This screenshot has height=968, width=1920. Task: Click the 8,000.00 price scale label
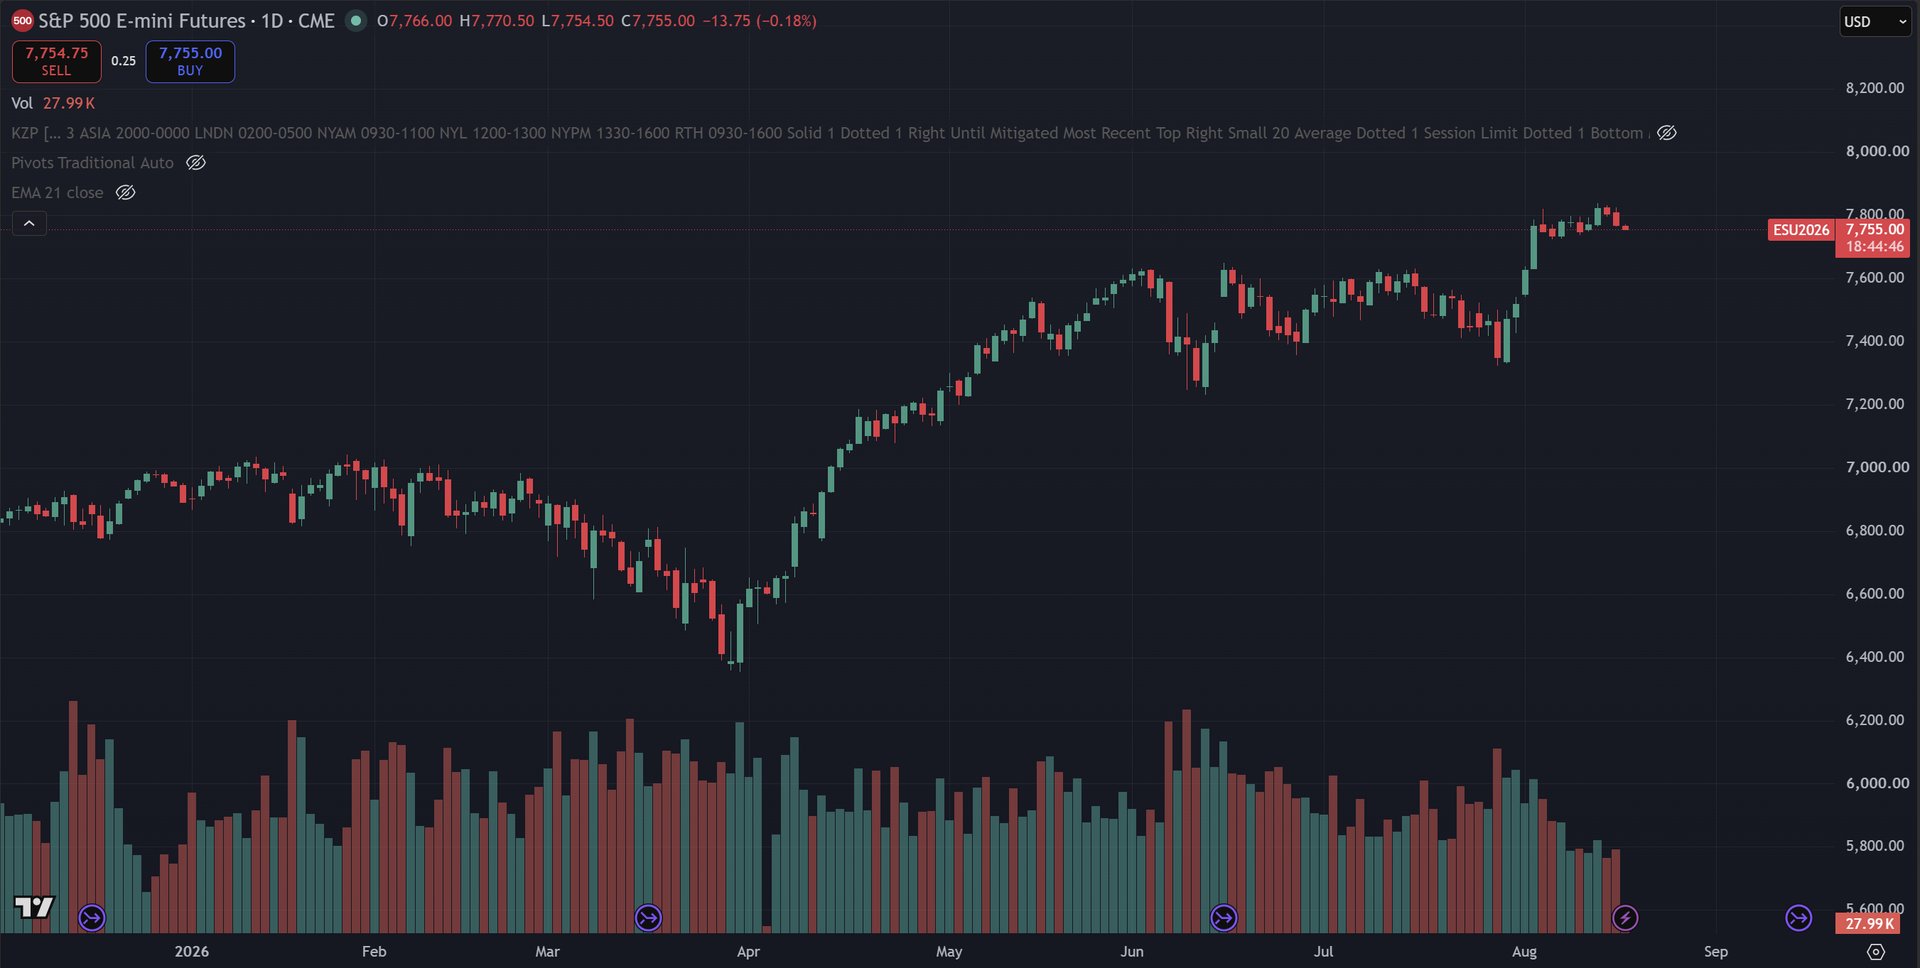click(x=1877, y=151)
